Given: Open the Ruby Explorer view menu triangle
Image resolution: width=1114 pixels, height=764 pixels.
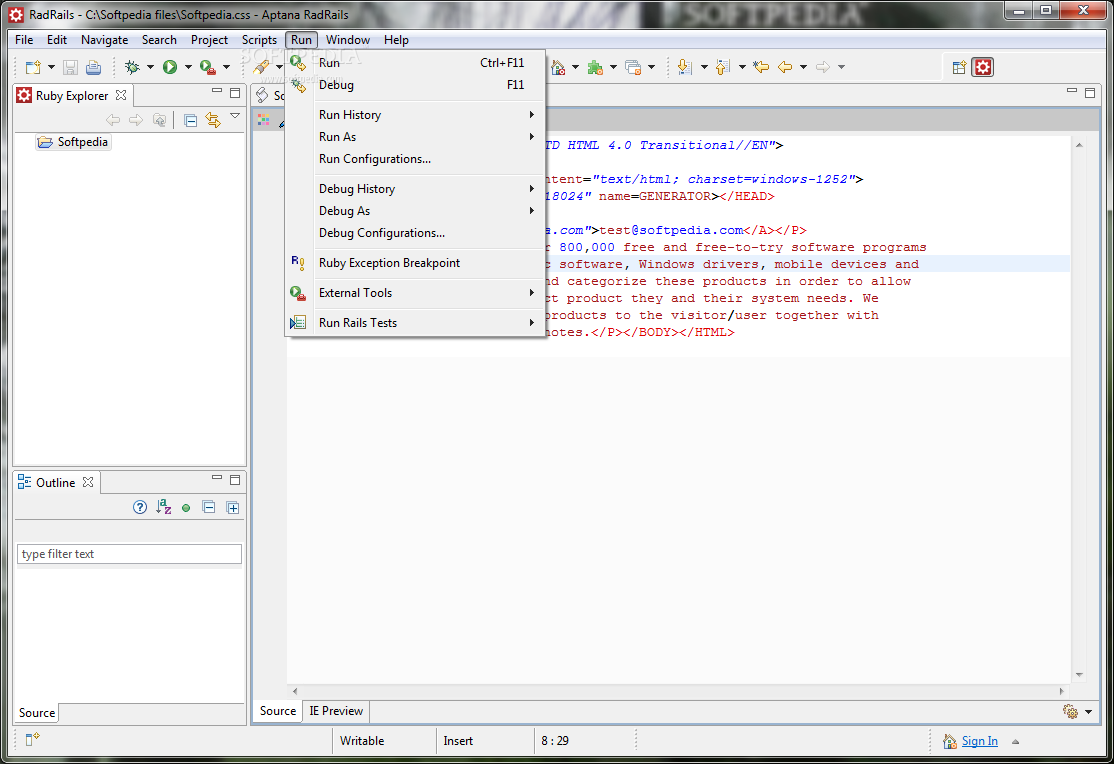Looking at the screenshot, I should (235, 116).
